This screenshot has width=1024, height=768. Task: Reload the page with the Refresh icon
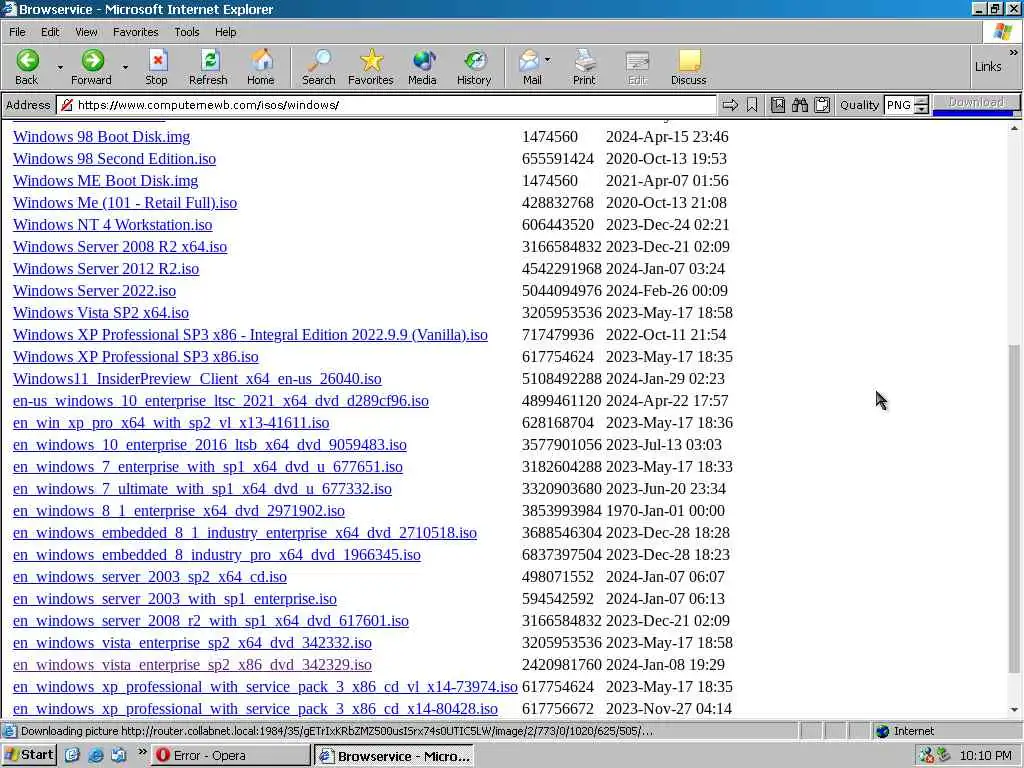coord(209,61)
